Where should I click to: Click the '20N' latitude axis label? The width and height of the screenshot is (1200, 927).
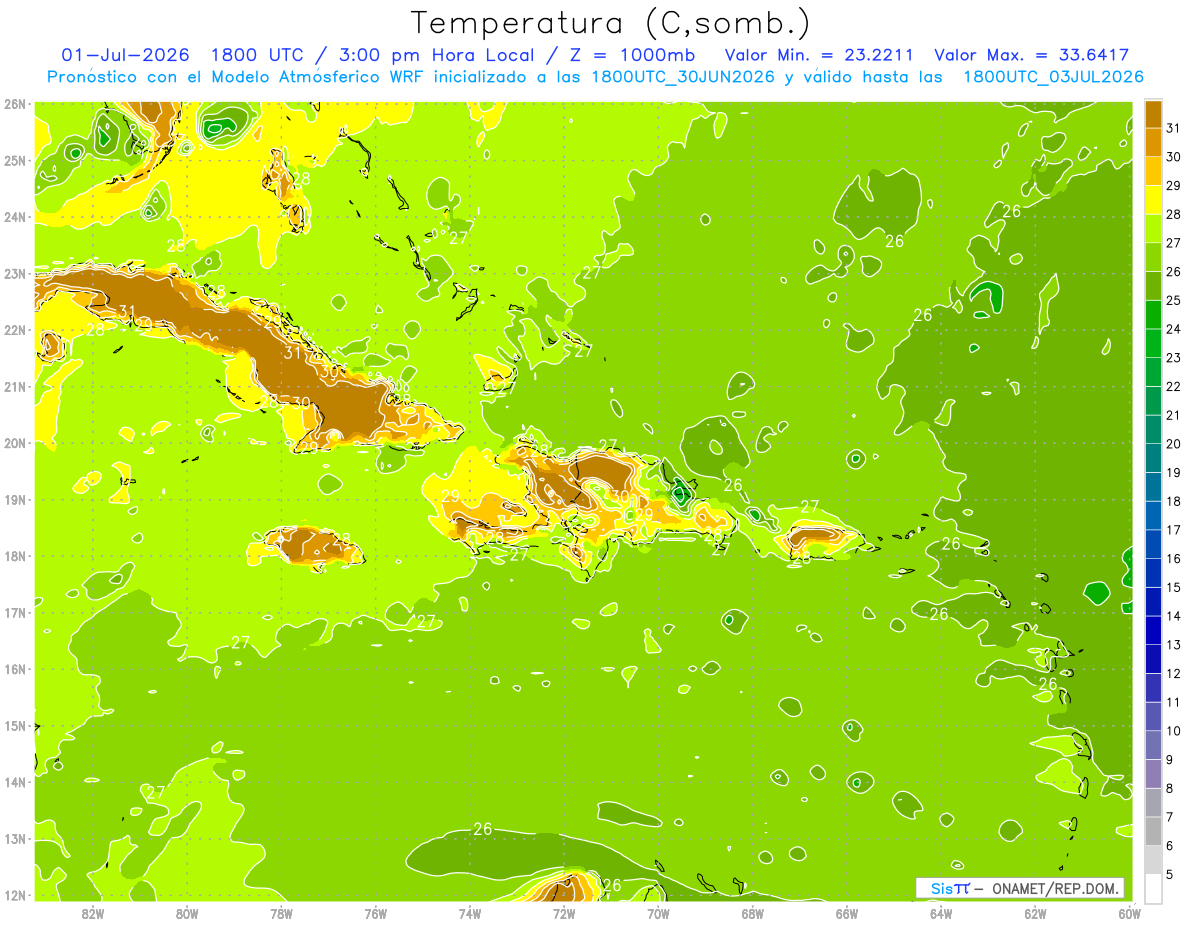coord(15,443)
